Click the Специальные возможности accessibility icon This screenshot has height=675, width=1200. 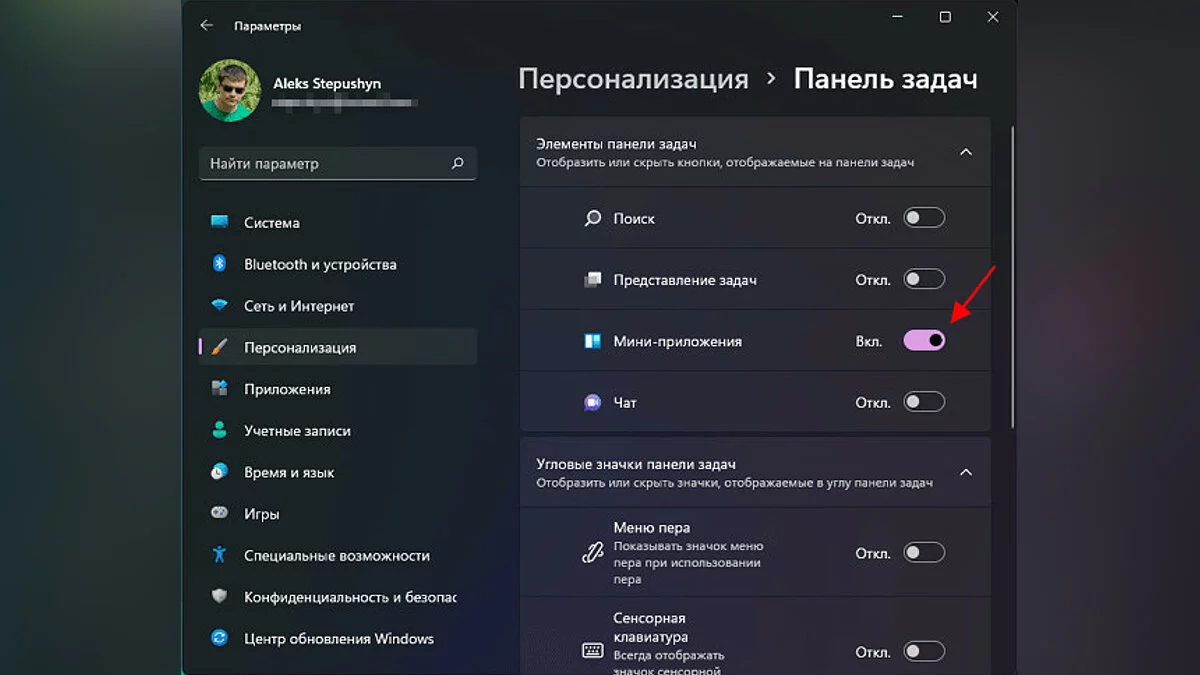(219, 555)
